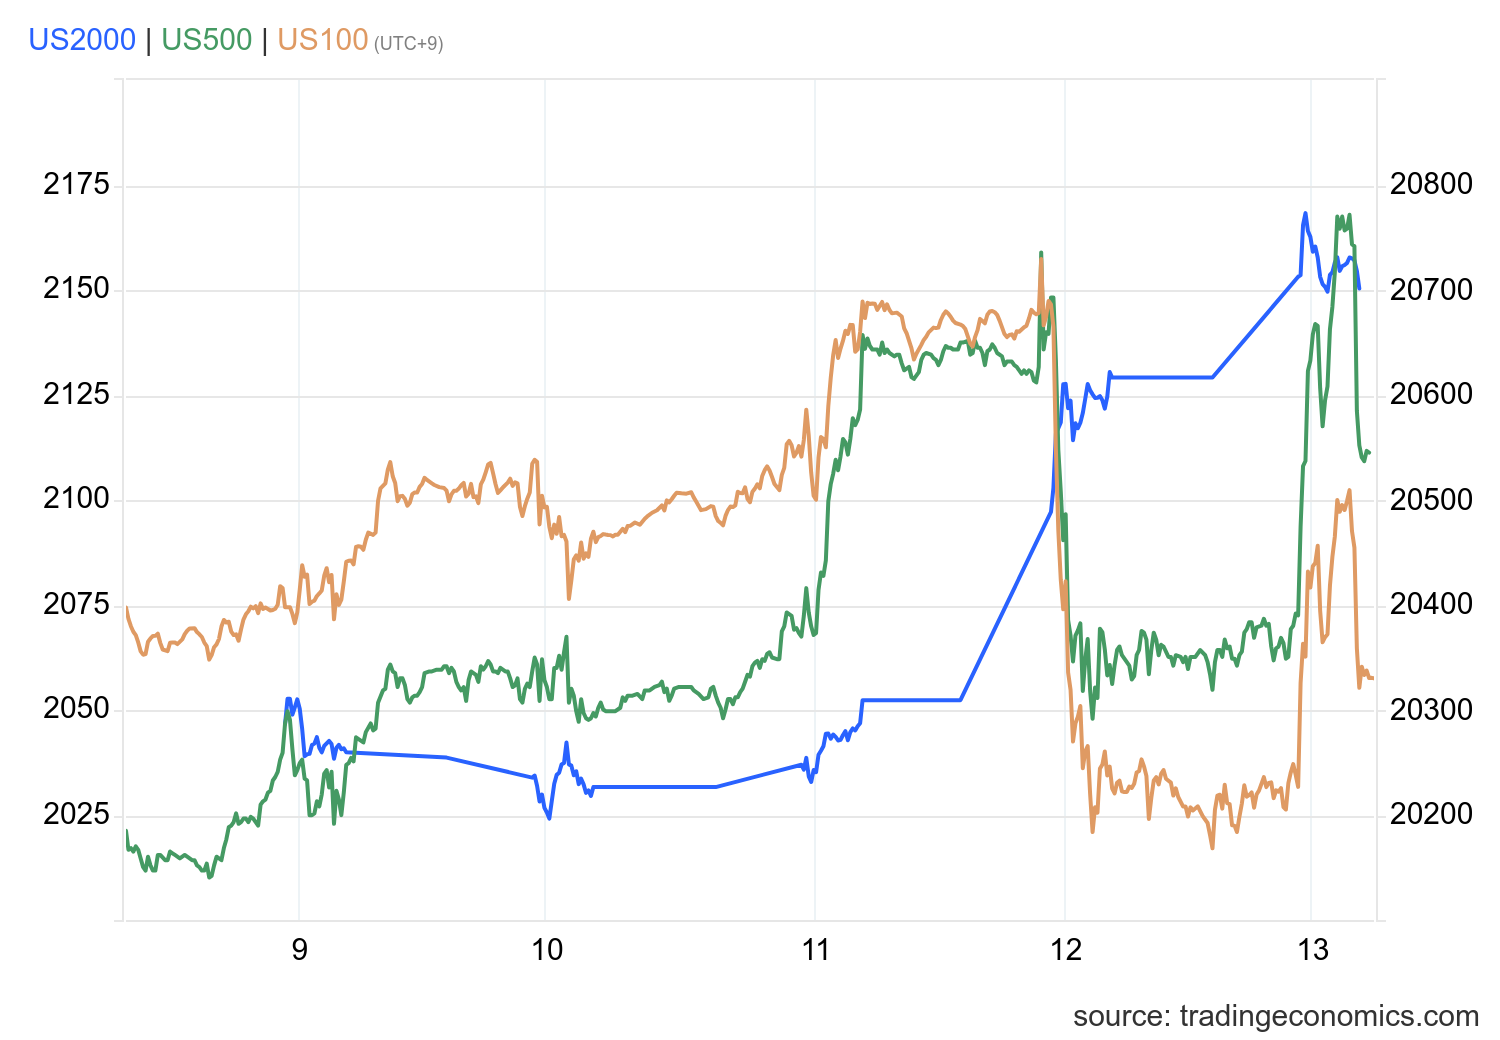Click the 2175 left axis value
Viewport: 1500px width, 1040px height.
(76, 185)
